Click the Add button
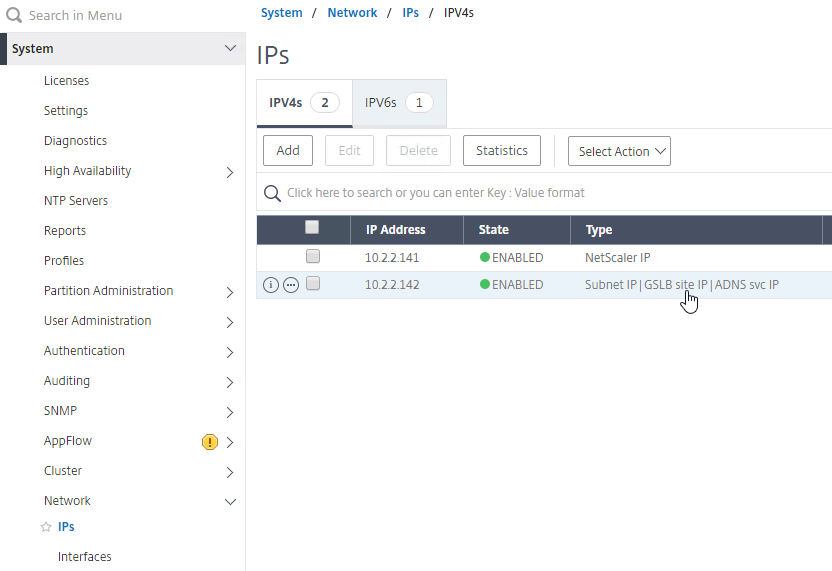This screenshot has width=832, height=571. click(x=288, y=151)
